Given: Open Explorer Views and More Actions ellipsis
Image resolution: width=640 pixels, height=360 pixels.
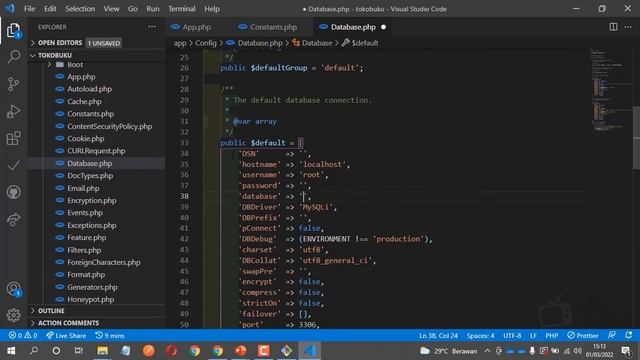Looking at the screenshot, I should [152, 27].
